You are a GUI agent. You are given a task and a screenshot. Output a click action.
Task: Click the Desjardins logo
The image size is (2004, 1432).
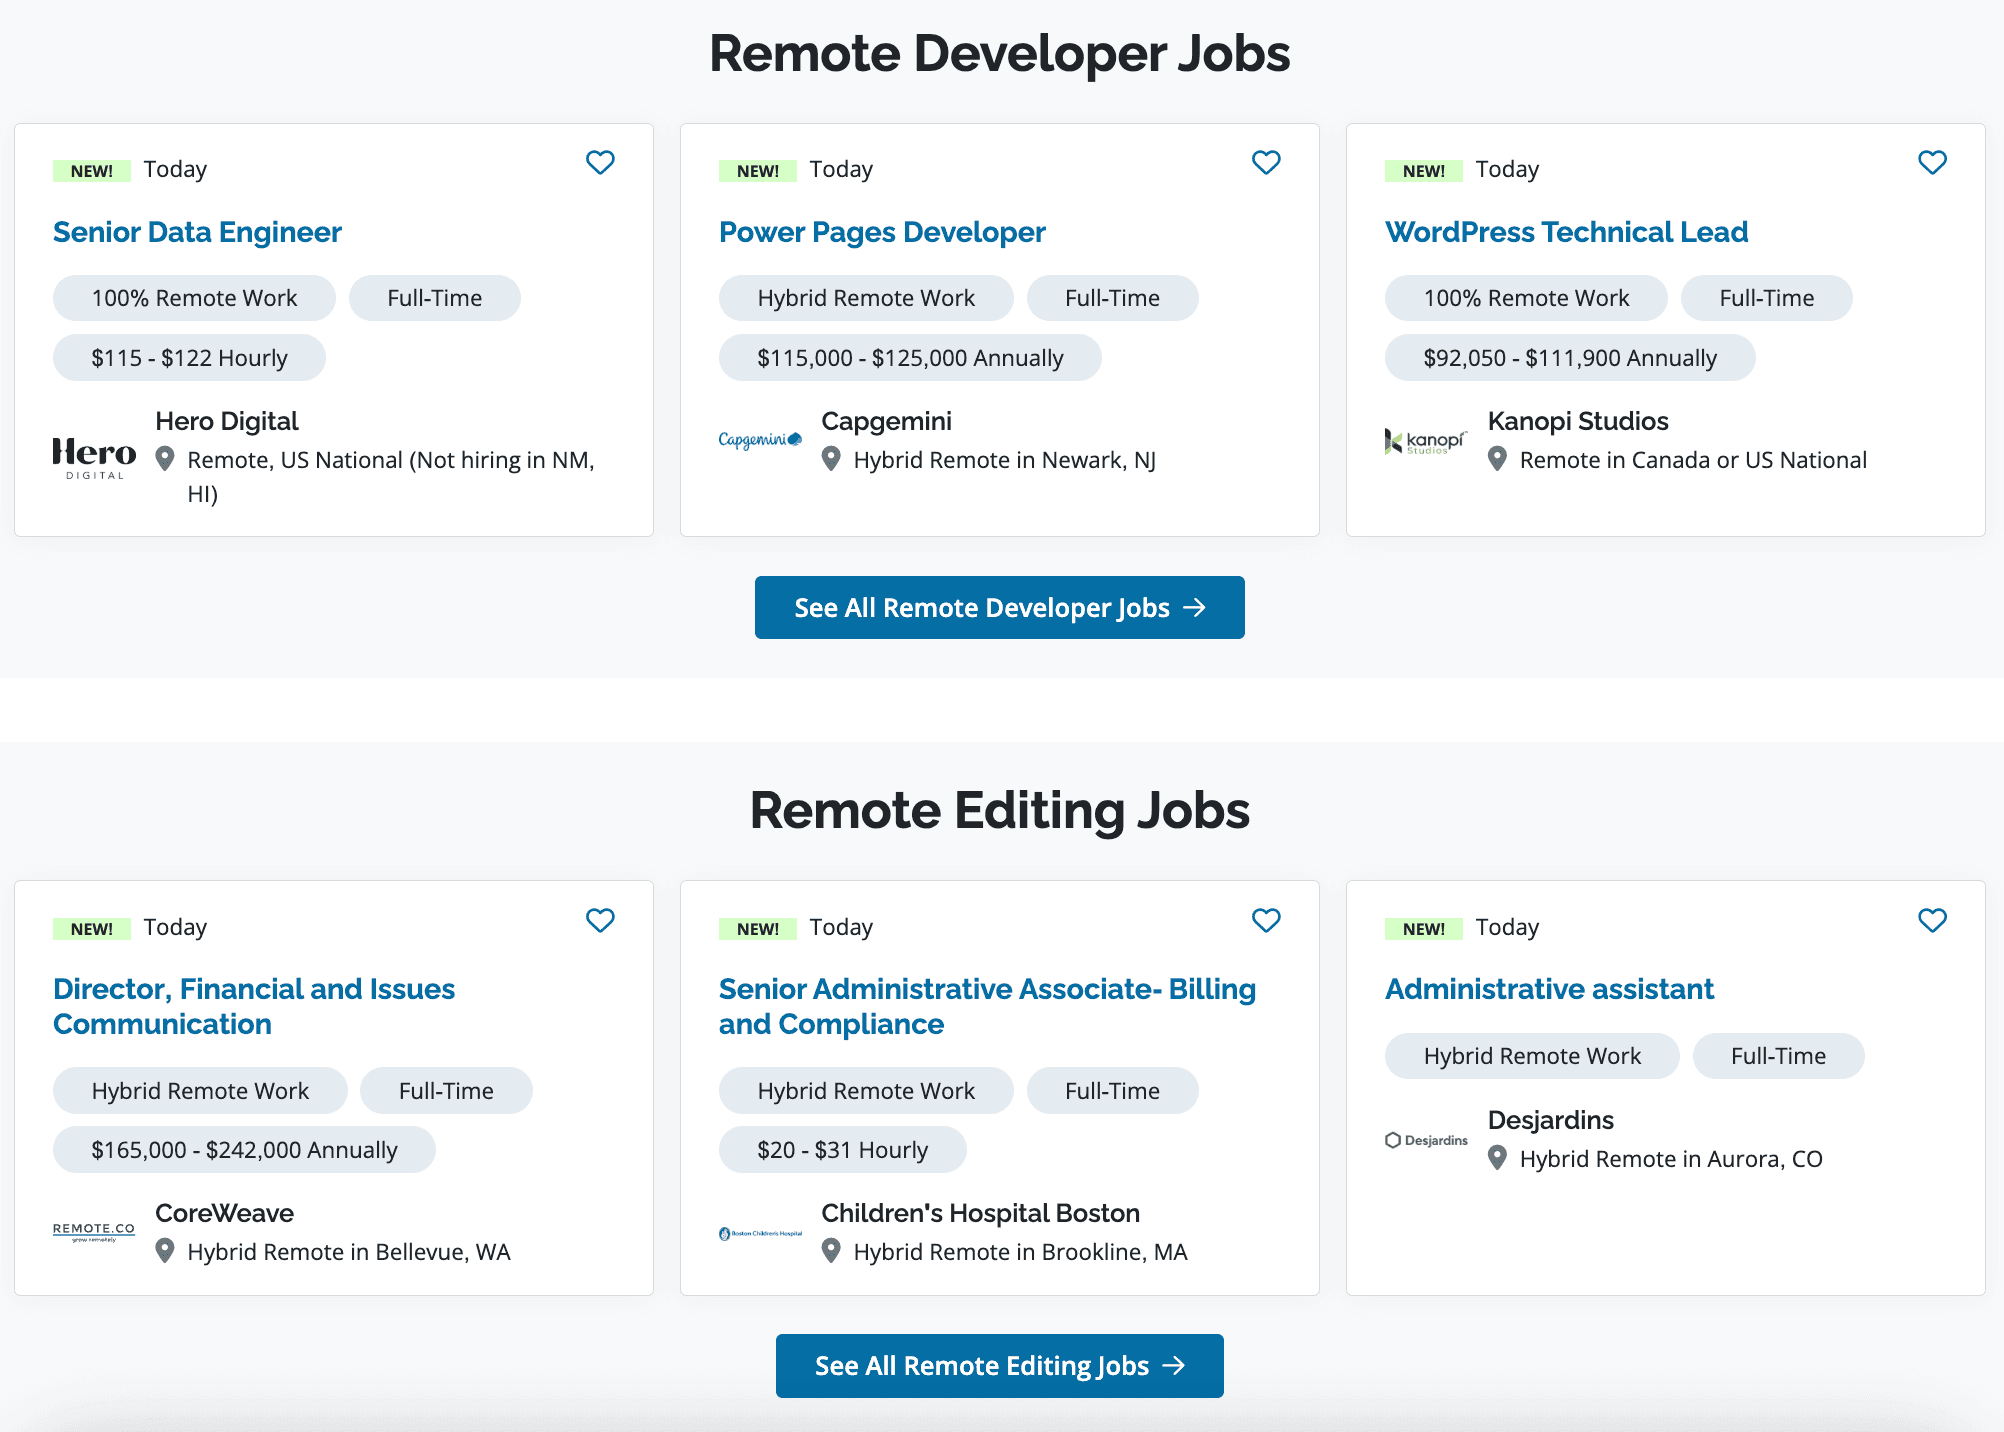1426,1140
